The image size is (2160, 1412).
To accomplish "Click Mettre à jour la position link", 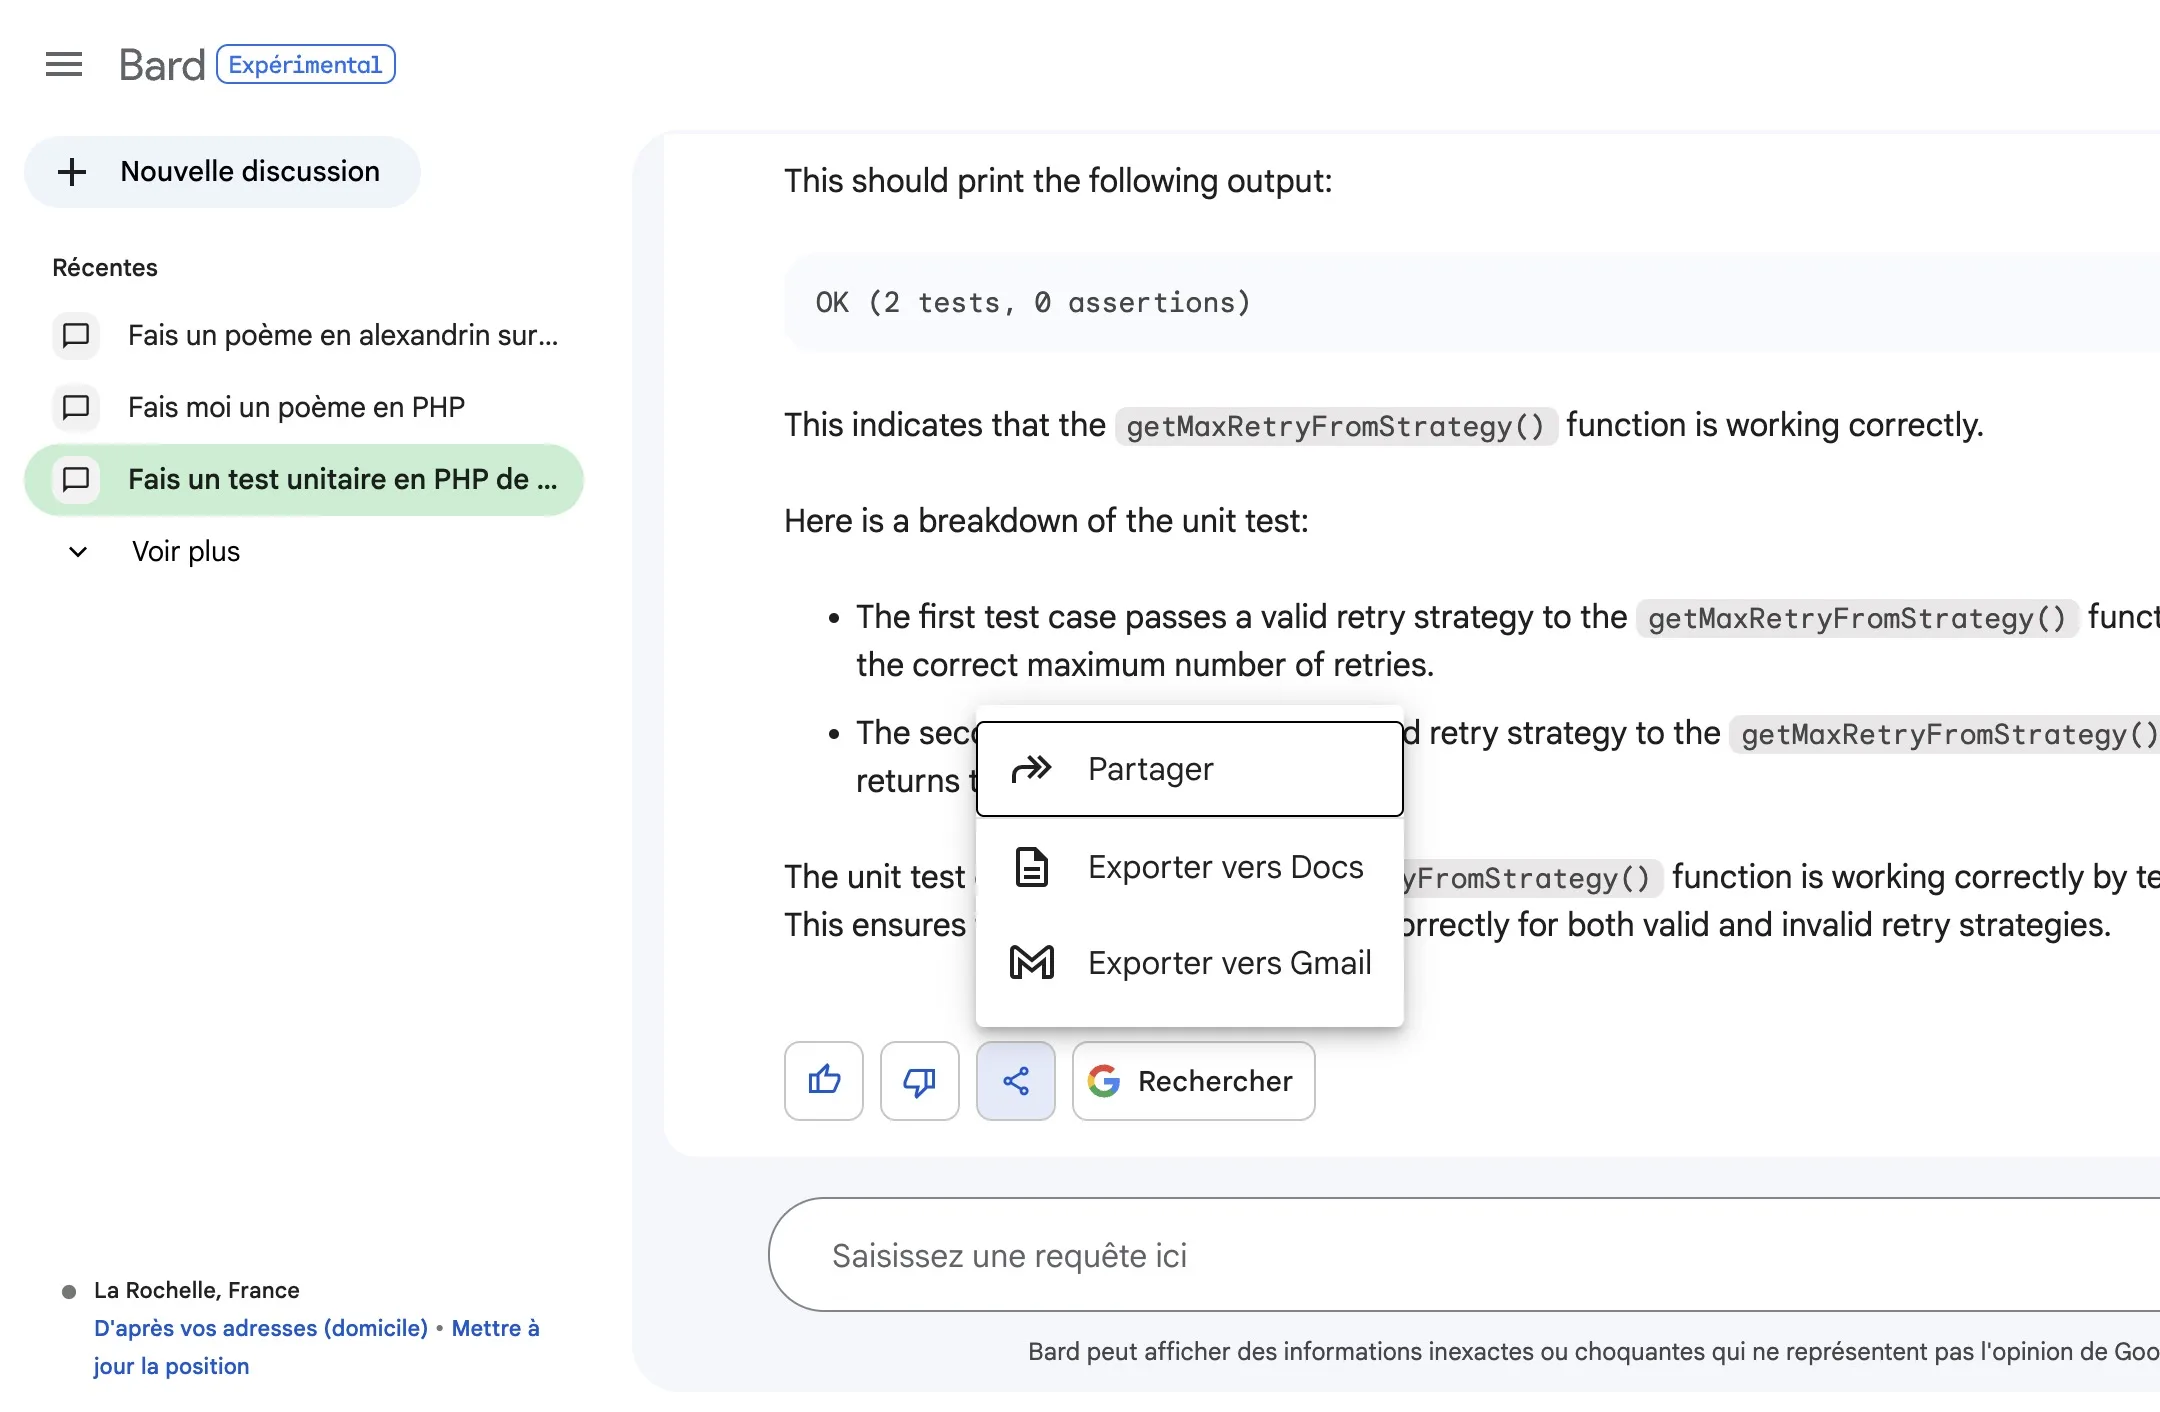I will [495, 1329].
